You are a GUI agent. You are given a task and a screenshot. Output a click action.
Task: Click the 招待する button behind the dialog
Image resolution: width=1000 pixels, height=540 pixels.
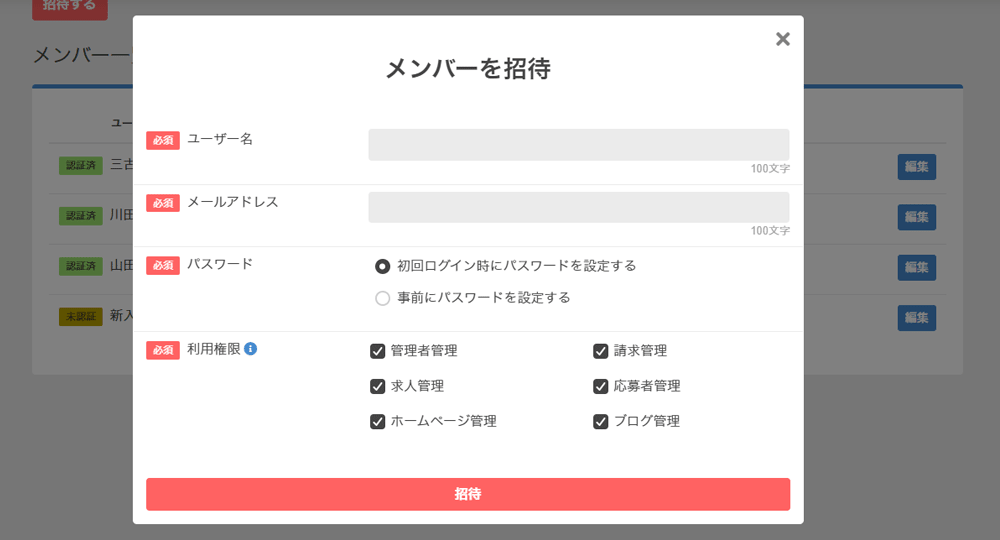coord(69,6)
